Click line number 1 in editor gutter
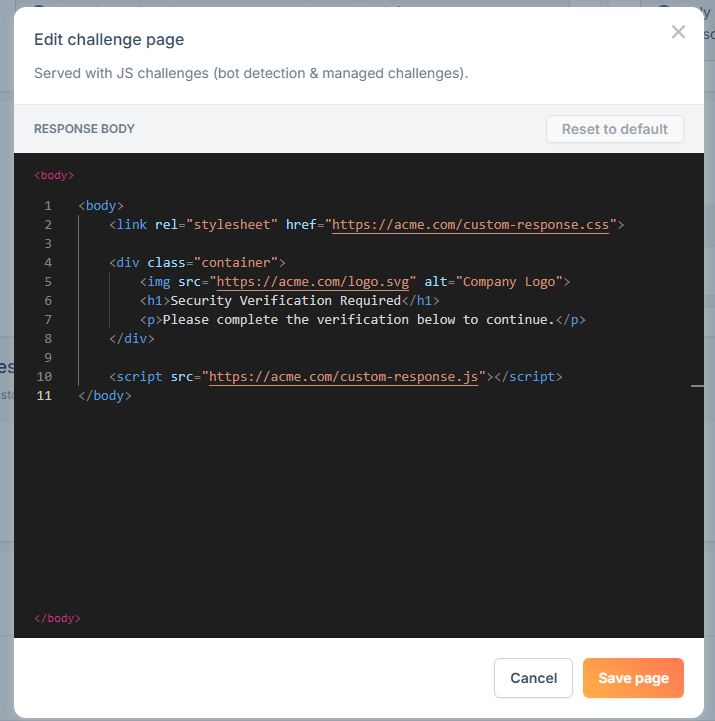The height and width of the screenshot is (721, 715). (48, 206)
